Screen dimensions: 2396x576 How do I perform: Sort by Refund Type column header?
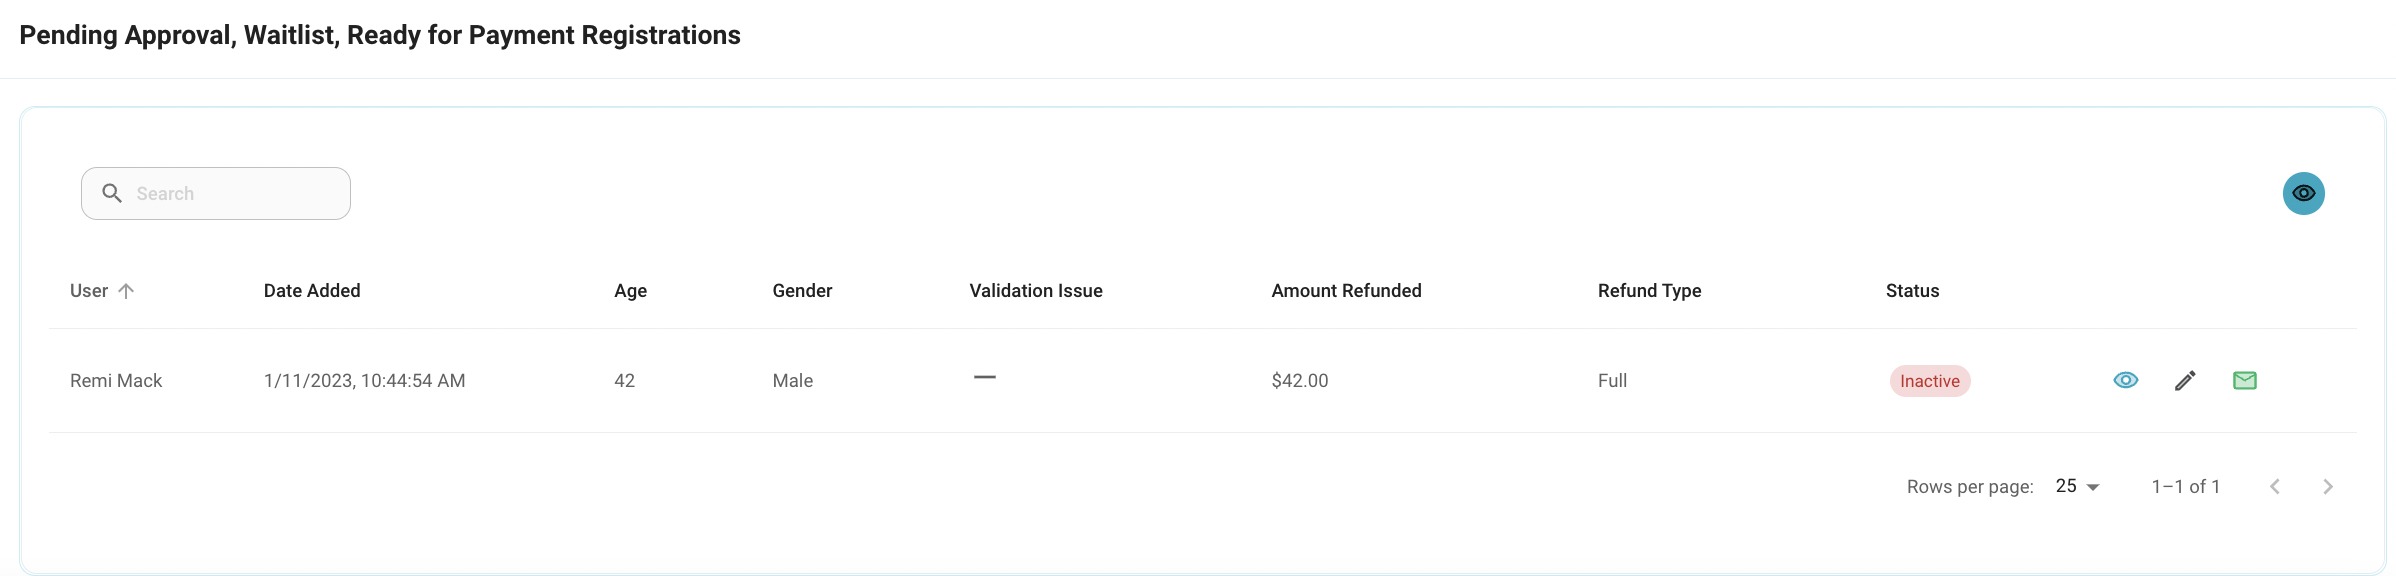(x=1649, y=291)
